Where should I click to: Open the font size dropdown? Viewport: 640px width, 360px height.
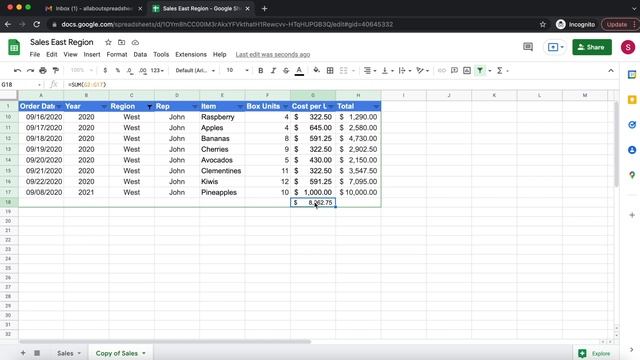pyautogui.click(x=238, y=71)
